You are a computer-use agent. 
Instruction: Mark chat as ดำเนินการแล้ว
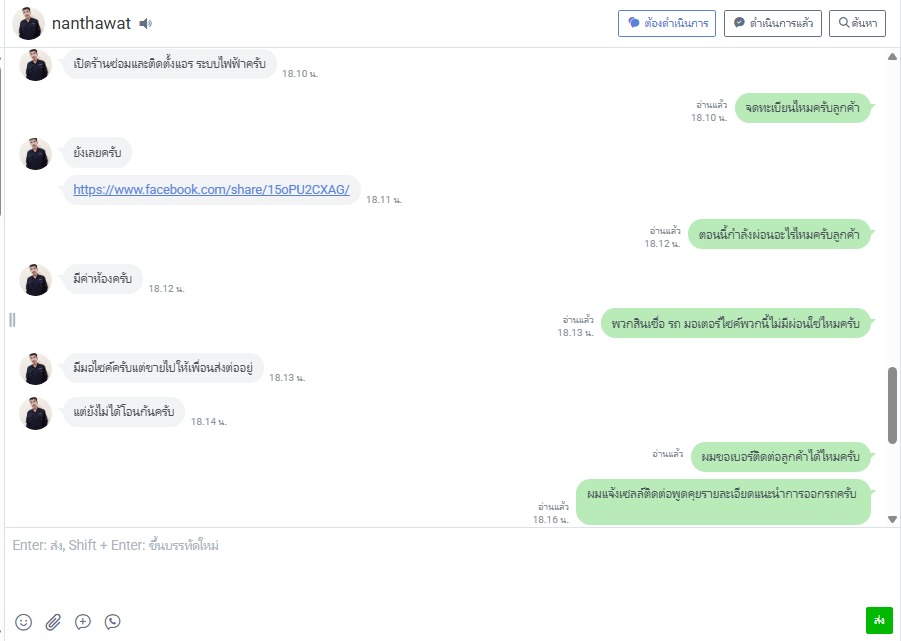click(772, 23)
